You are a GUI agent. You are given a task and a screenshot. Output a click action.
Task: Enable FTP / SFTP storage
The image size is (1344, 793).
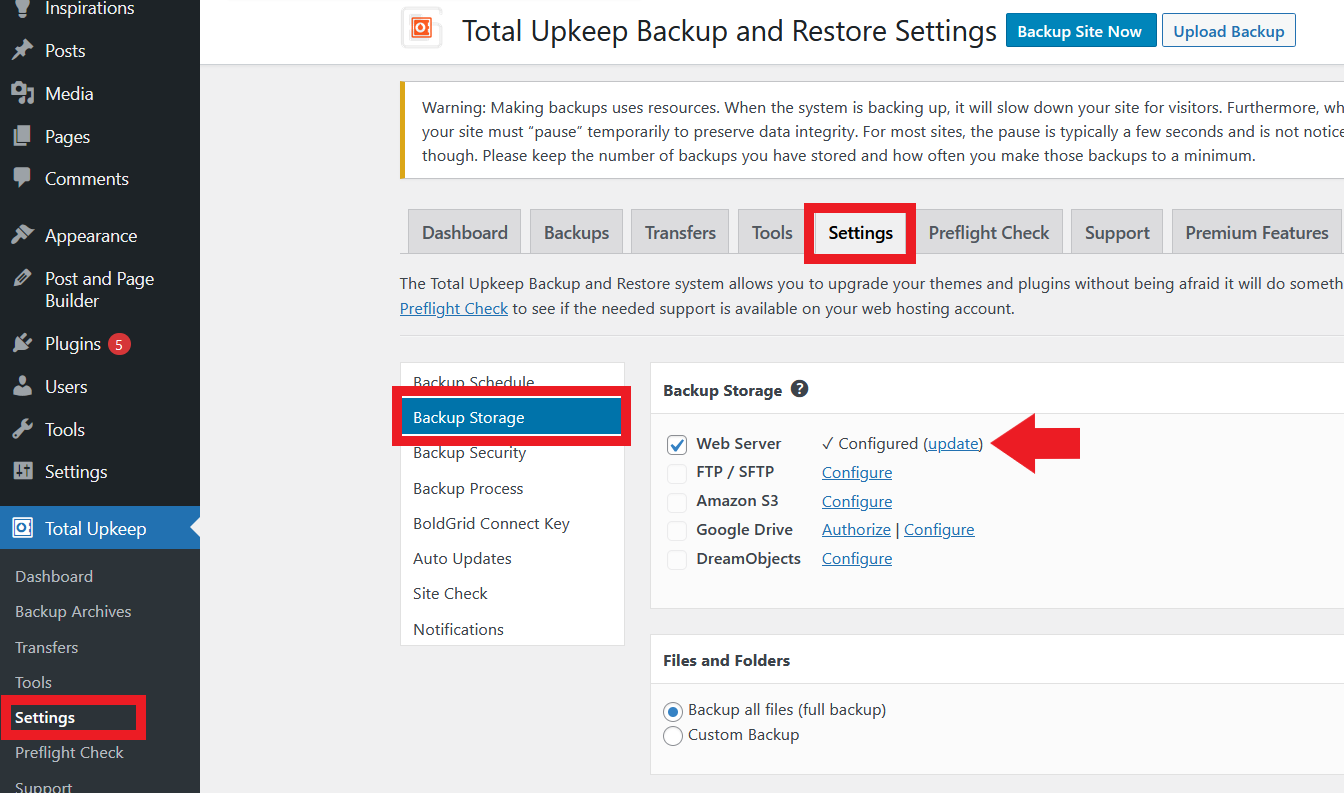pyautogui.click(x=677, y=473)
